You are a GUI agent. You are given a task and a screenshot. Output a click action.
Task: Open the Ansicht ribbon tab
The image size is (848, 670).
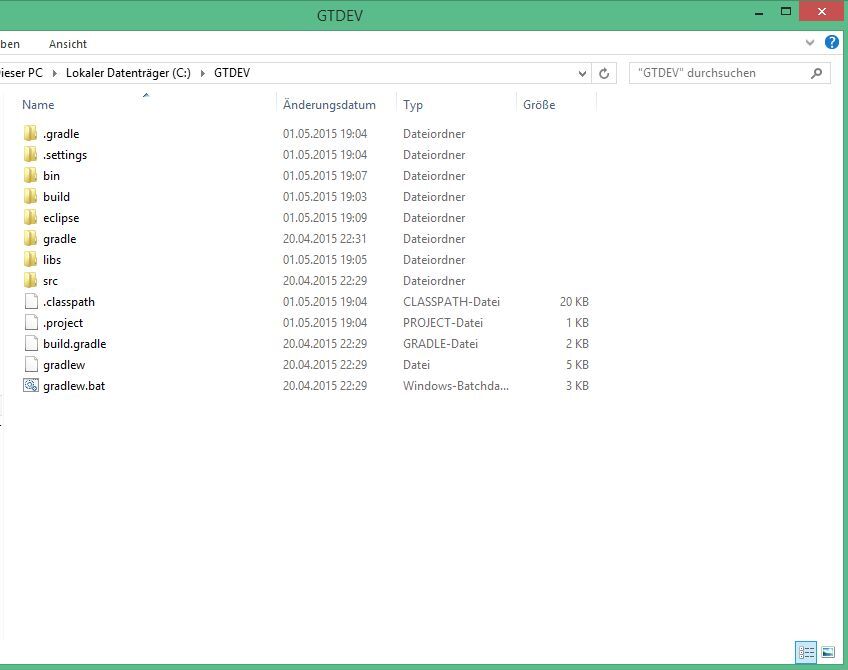pos(68,44)
